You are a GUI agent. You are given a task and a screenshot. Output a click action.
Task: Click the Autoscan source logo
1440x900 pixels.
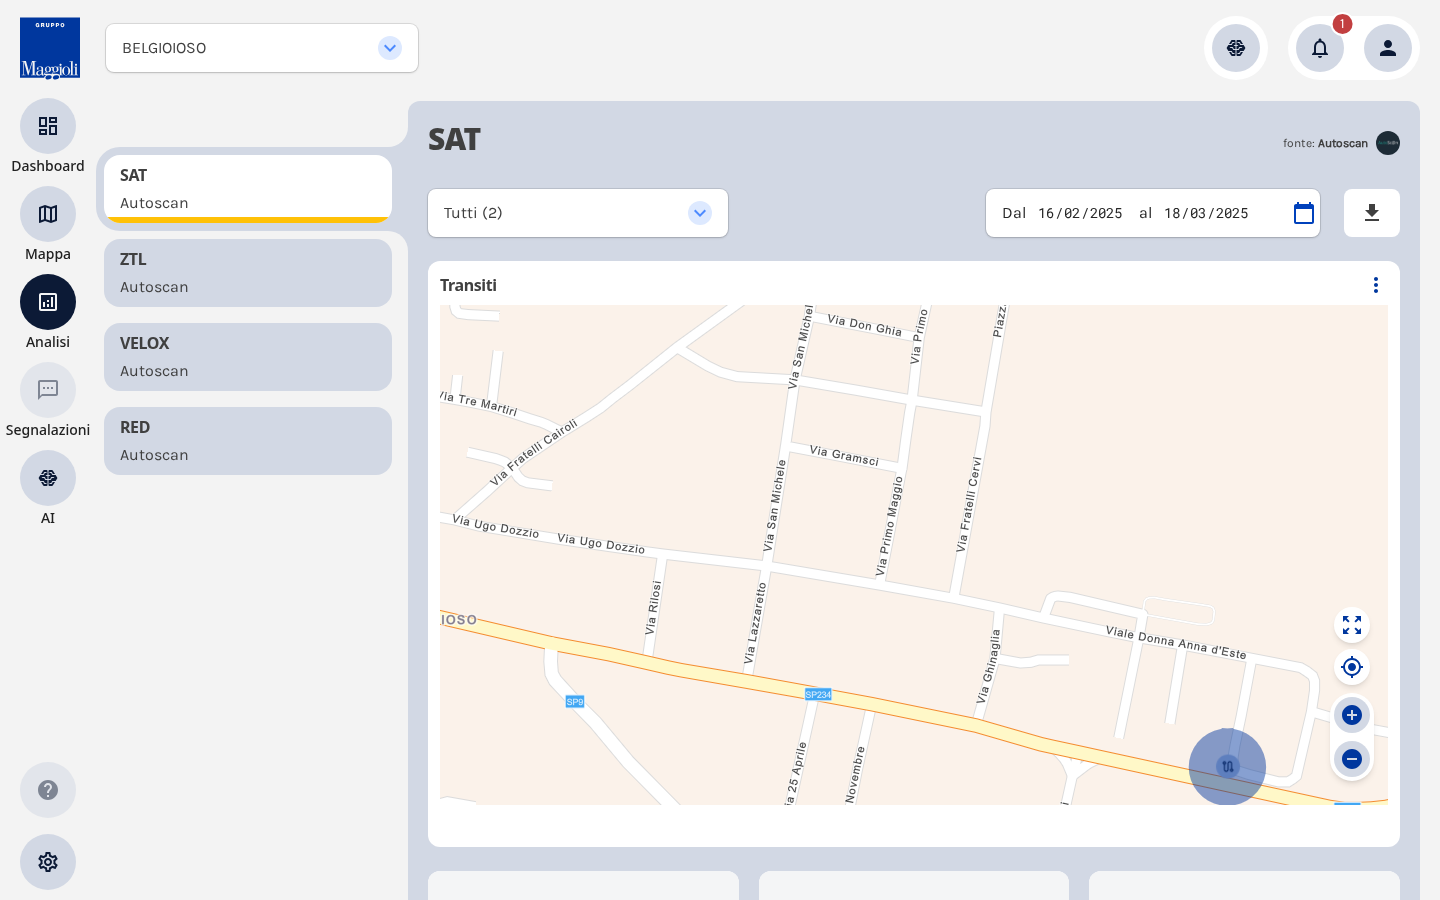tap(1388, 143)
